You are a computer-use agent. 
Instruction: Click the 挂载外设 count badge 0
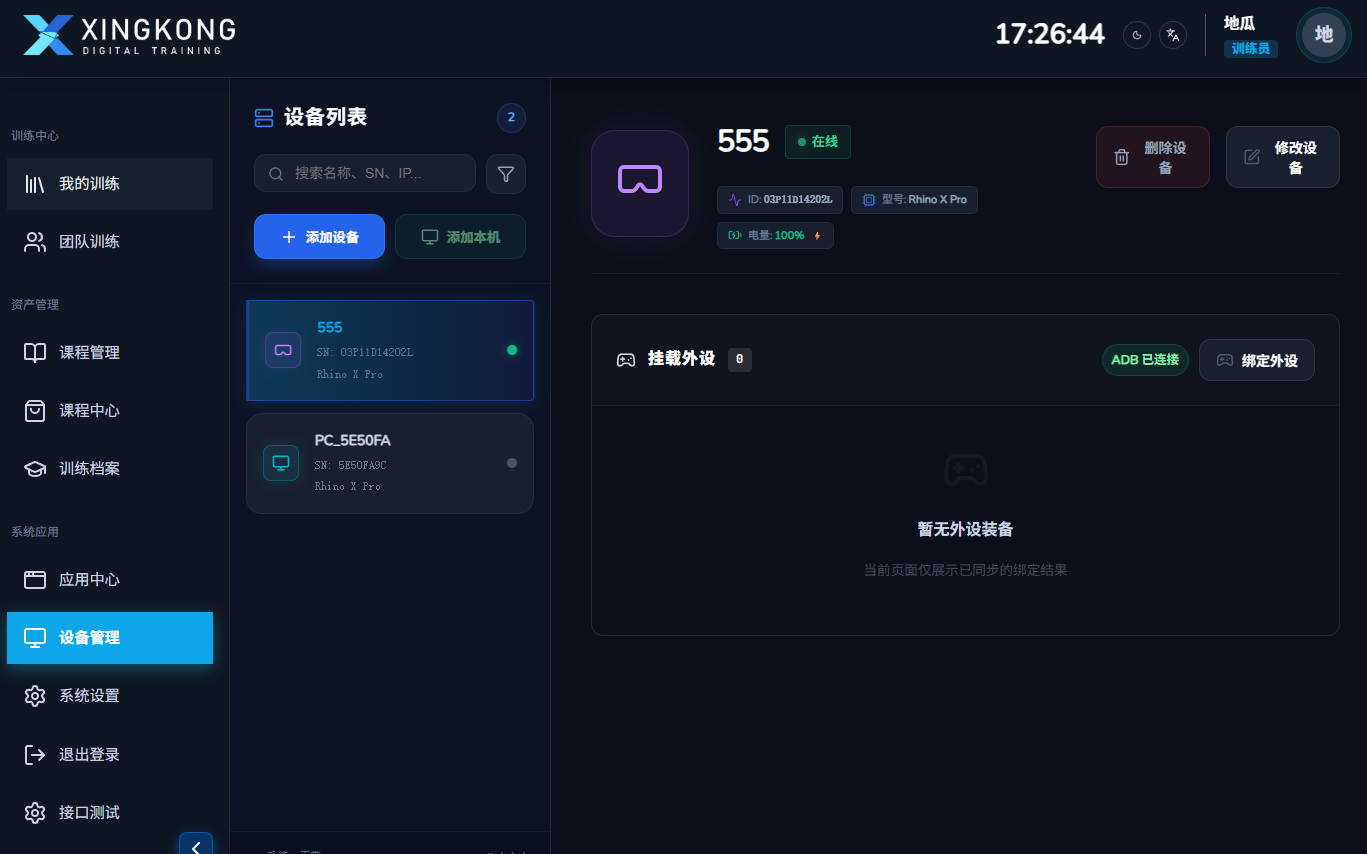tap(740, 359)
